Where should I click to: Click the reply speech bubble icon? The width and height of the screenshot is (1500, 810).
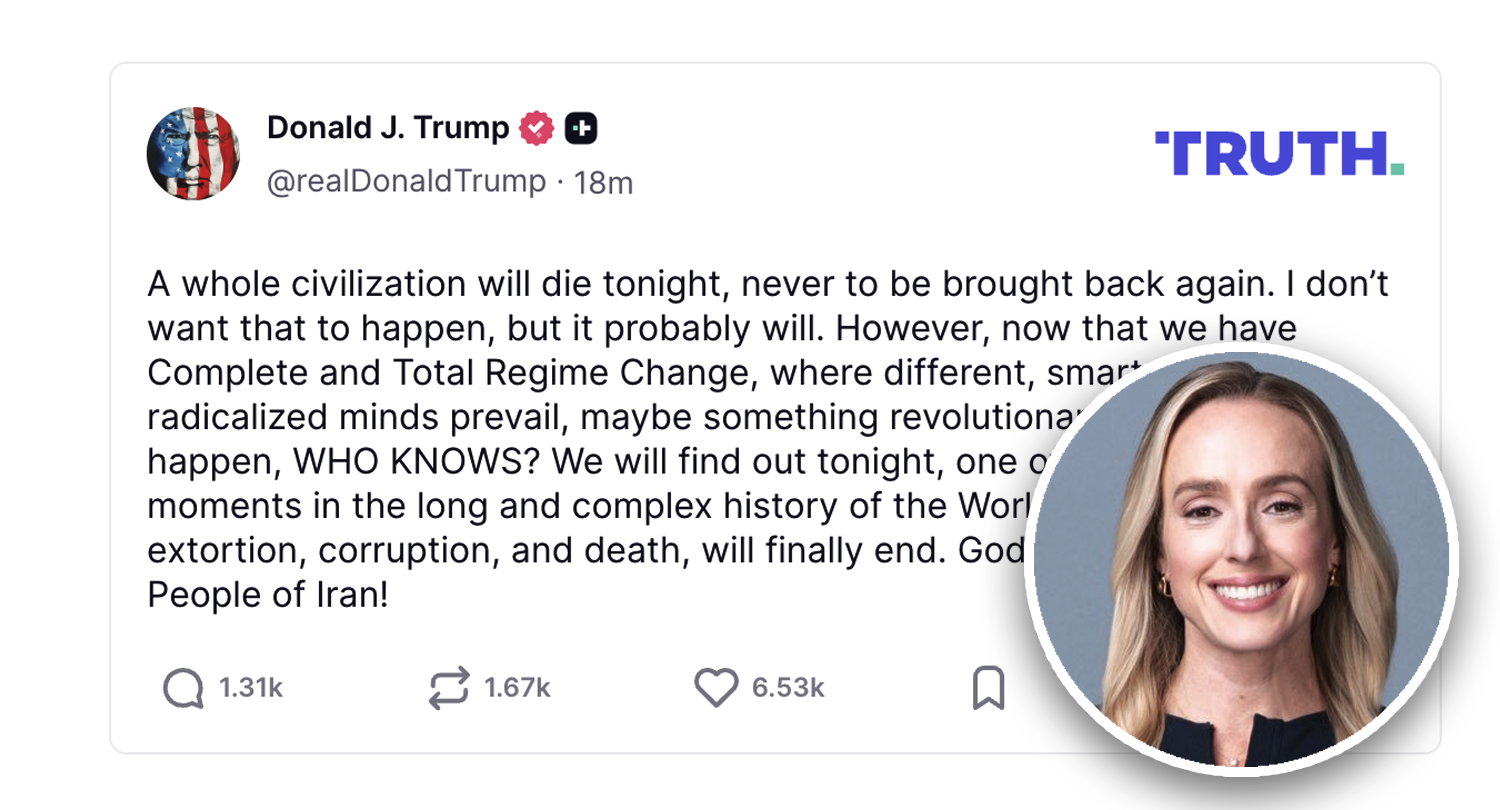point(185,686)
